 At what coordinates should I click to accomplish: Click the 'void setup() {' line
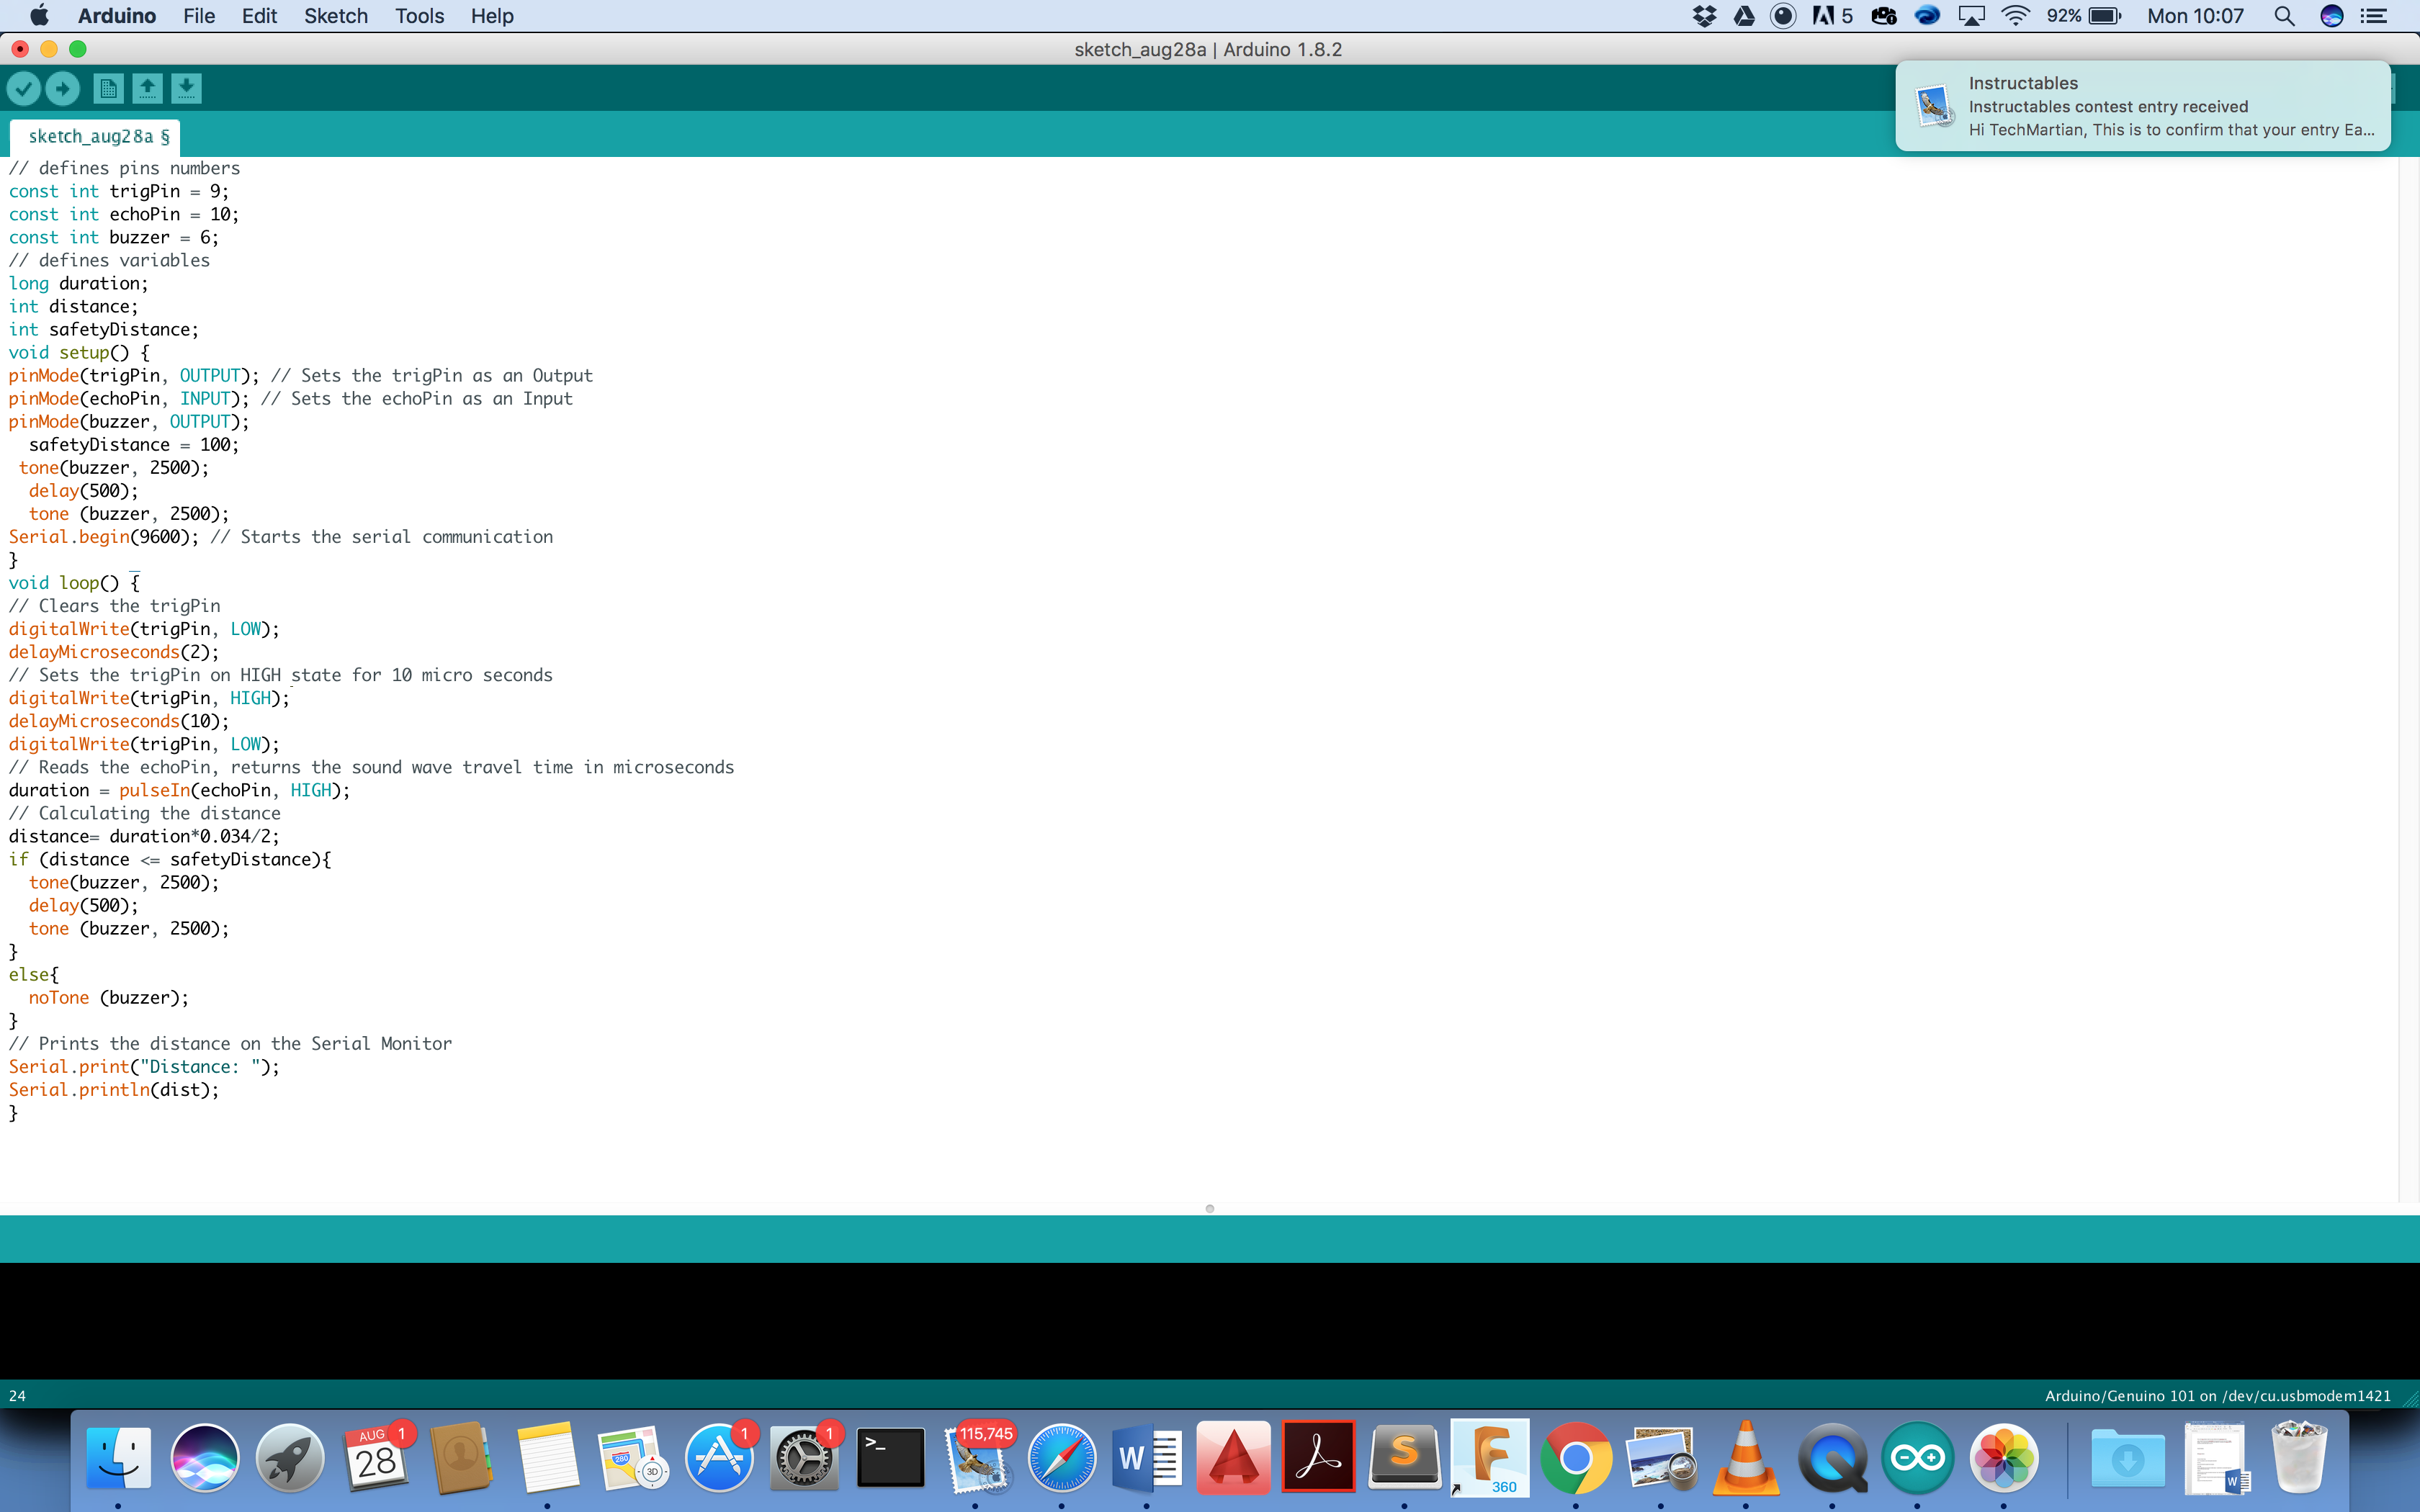[x=79, y=352]
